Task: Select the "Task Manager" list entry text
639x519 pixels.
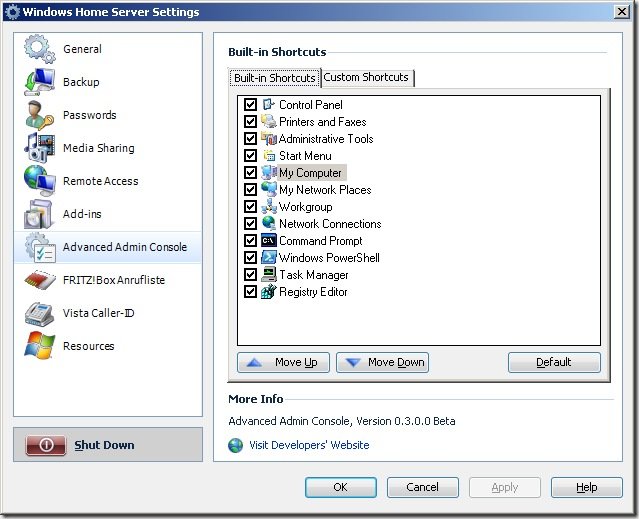Action: 314,275
